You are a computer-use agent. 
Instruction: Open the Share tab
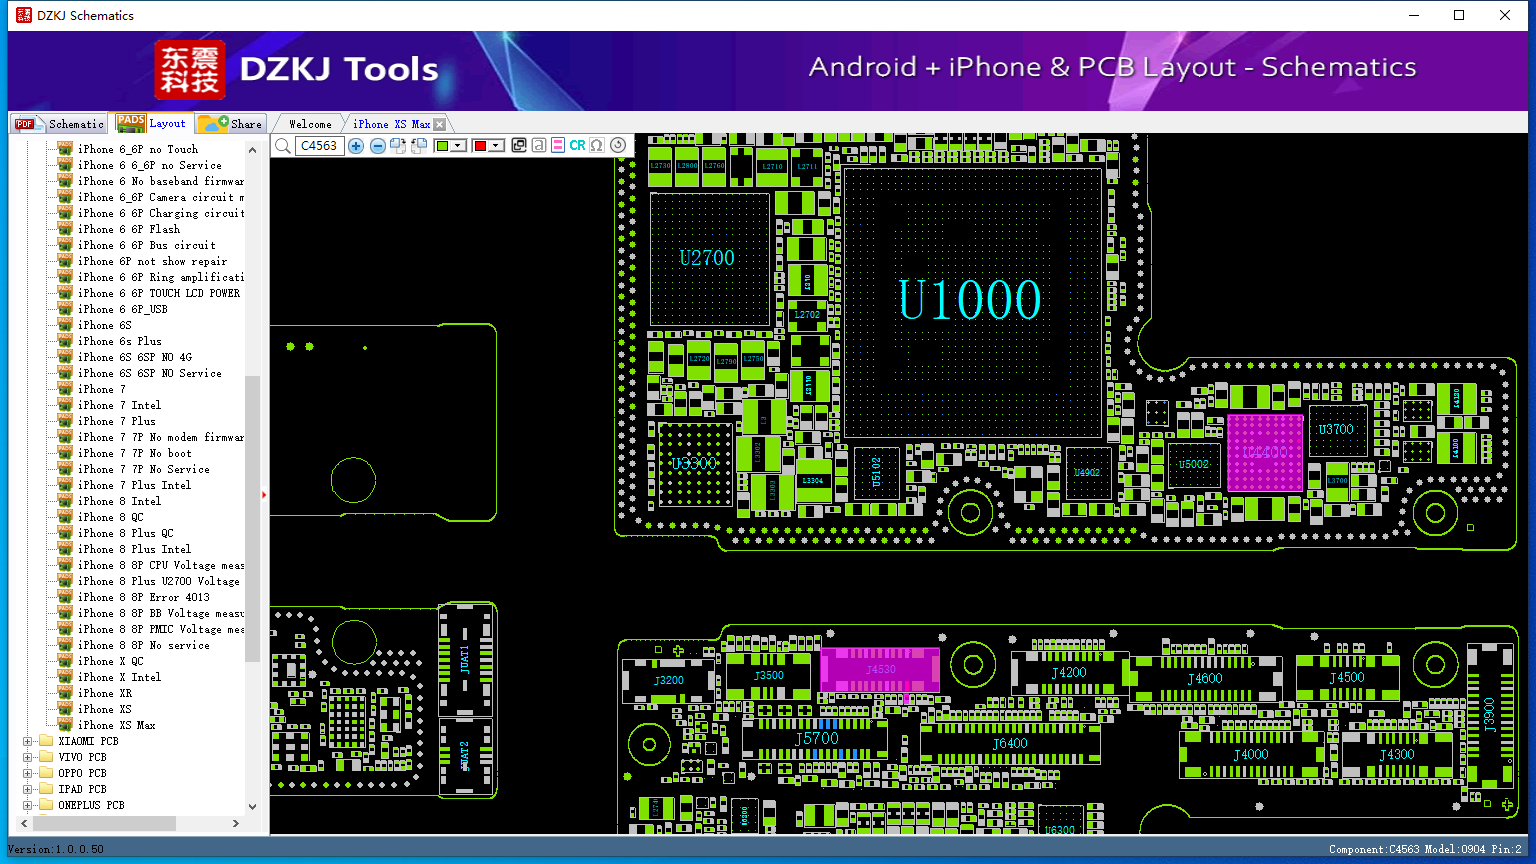(230, 124)
